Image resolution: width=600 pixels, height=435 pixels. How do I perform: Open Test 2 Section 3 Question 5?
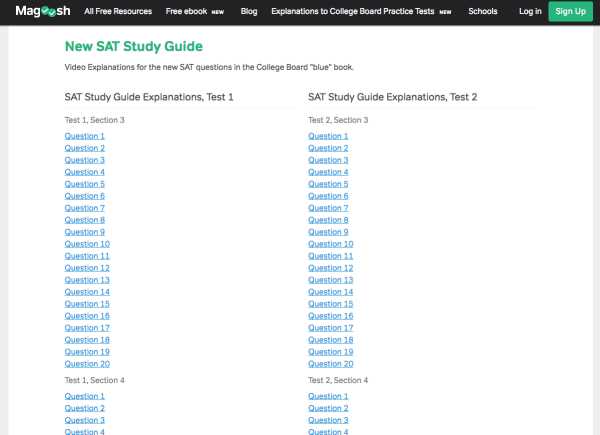point(328,184)
